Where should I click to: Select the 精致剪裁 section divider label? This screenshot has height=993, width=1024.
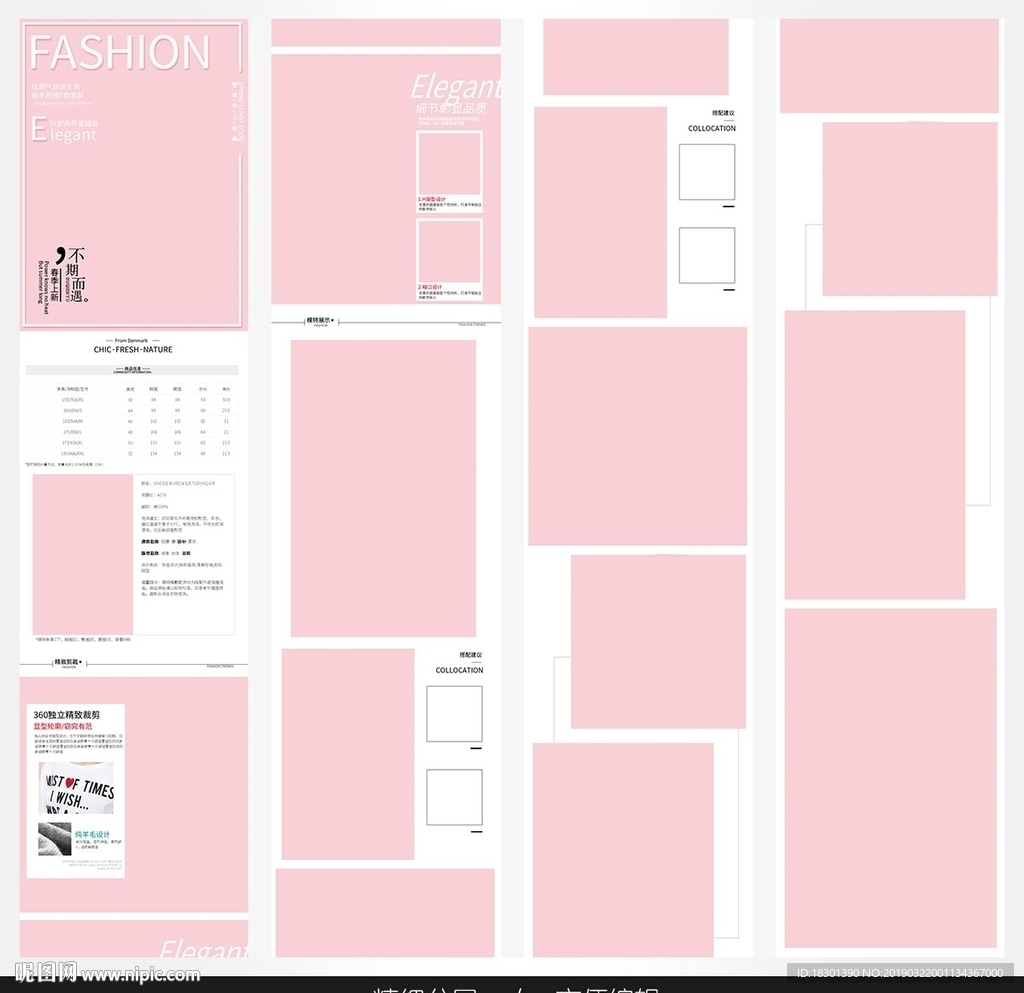pyautogui.click(x=68, y=662)
